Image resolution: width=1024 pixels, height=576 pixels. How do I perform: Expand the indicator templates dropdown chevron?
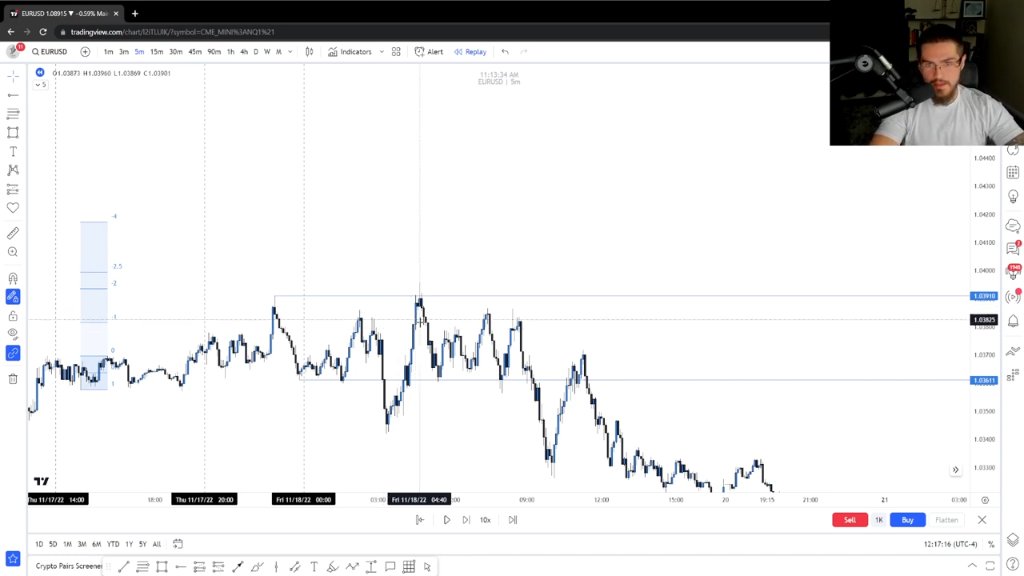point(381,52)
